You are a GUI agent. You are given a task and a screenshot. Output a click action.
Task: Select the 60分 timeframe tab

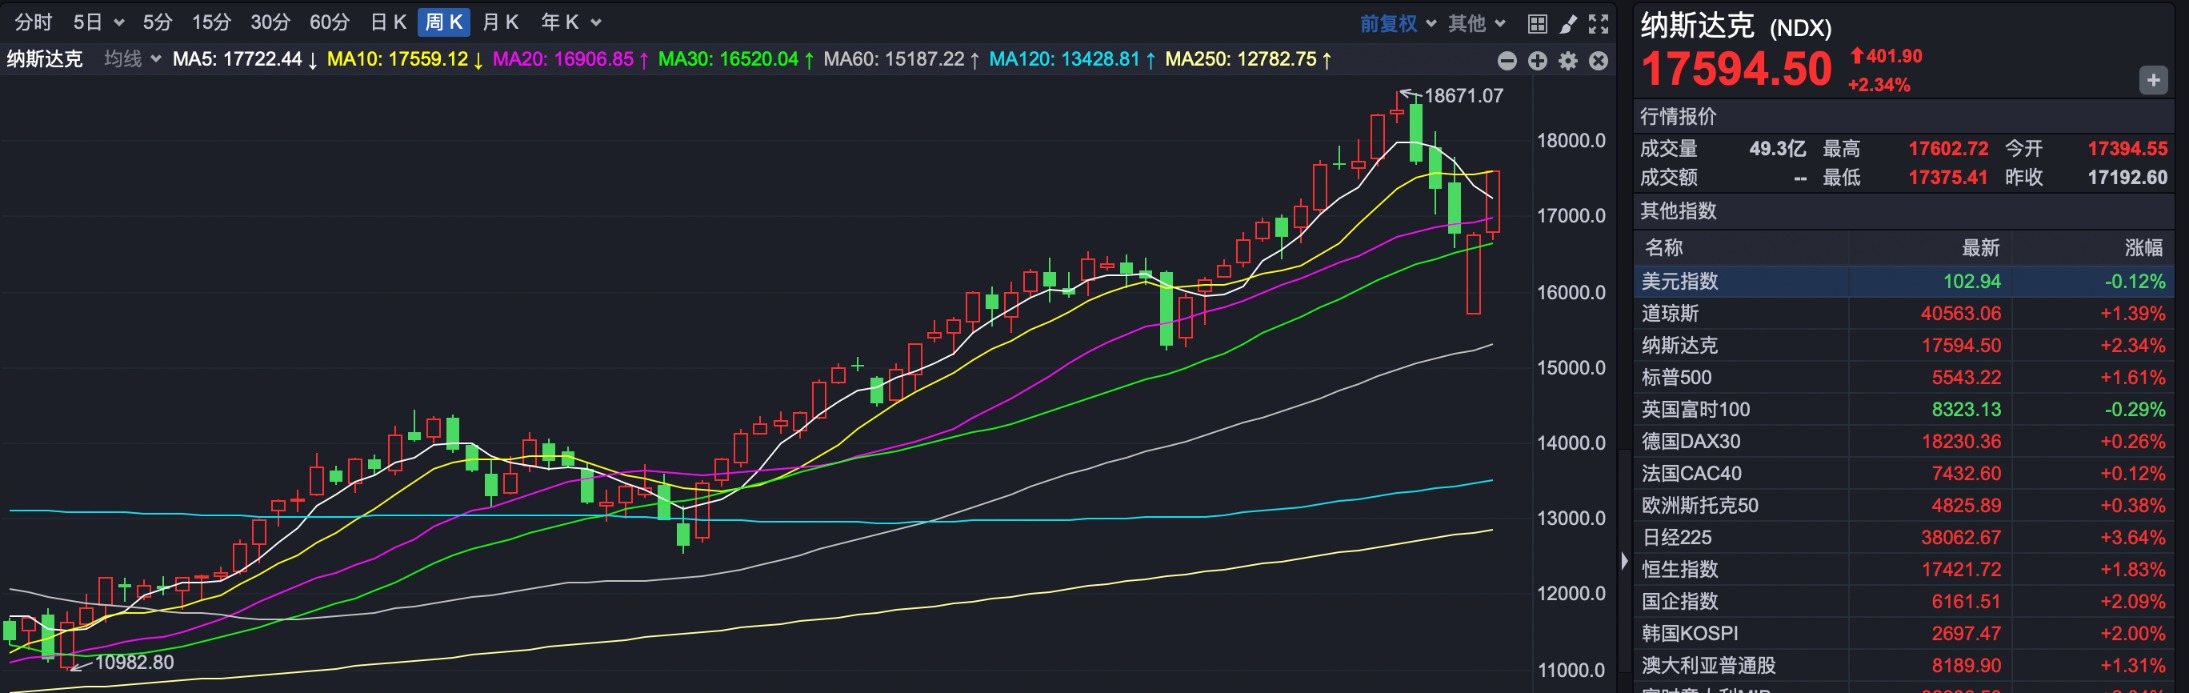329,22
